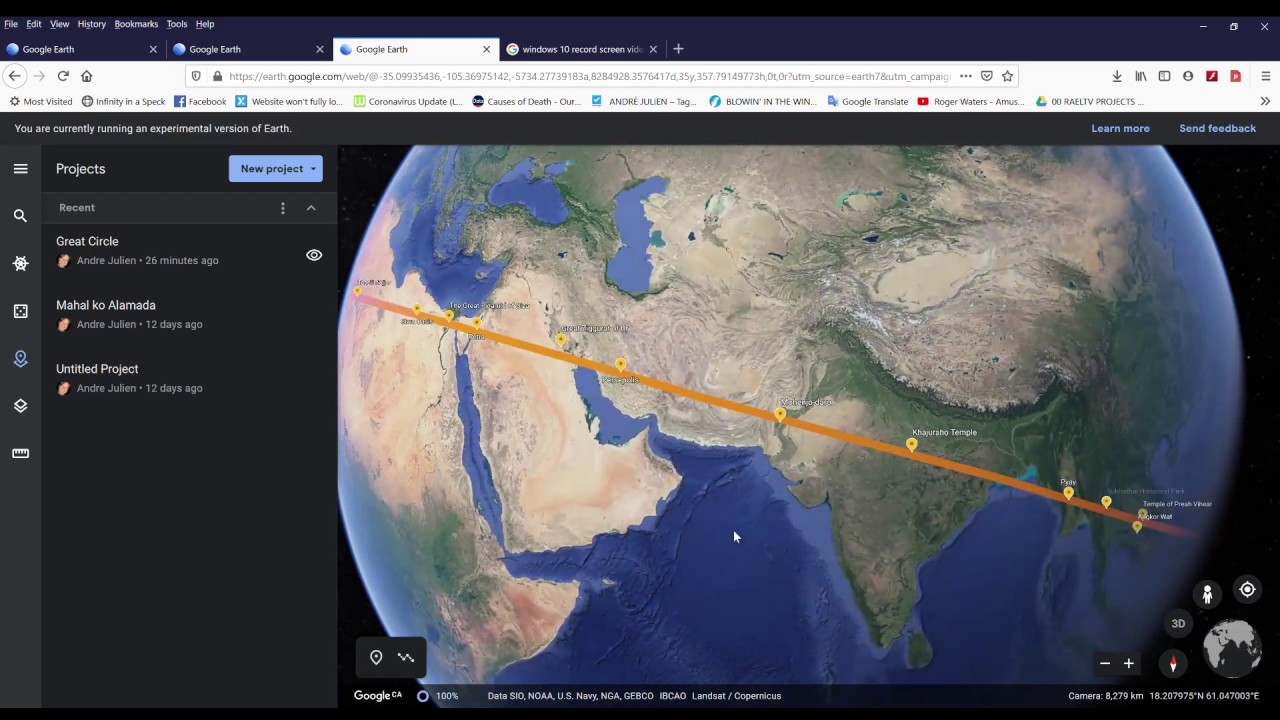Open the Google Earth hamburger menu
The width and height of the screenshot is (1280, 720).
point(20,169)
